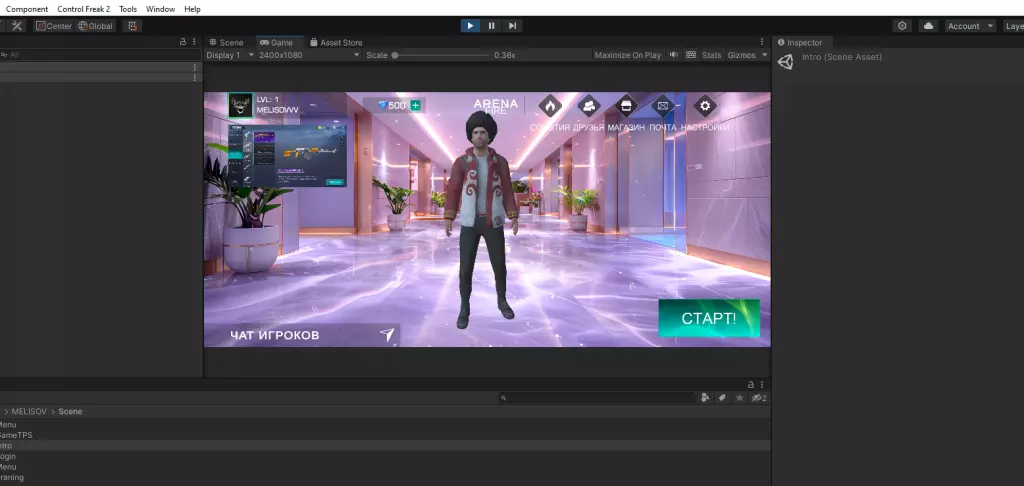This screenshot has height=486, width=1024.
Task: Click the Pause button in the toolbar
Action: point(491,26)
